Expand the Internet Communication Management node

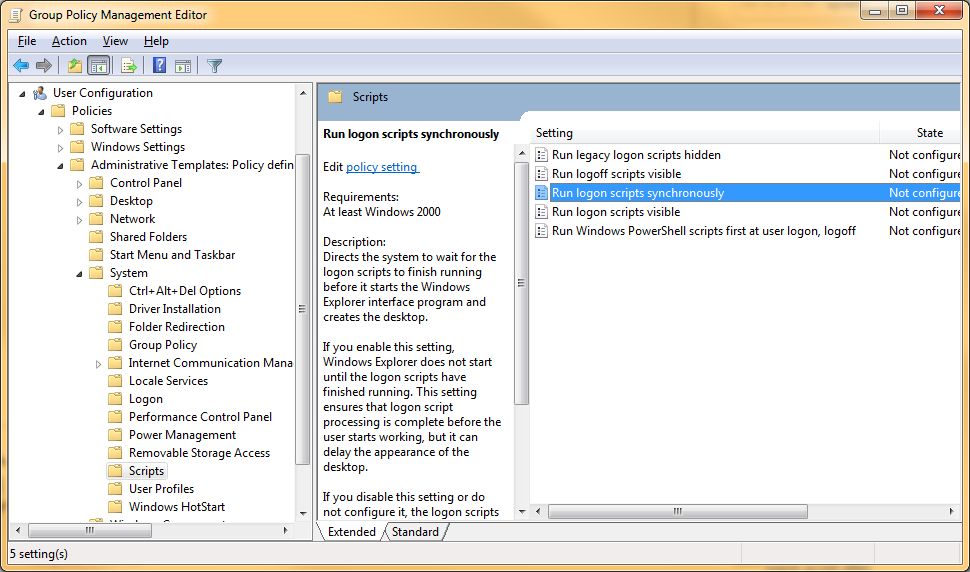pos(98,364)
